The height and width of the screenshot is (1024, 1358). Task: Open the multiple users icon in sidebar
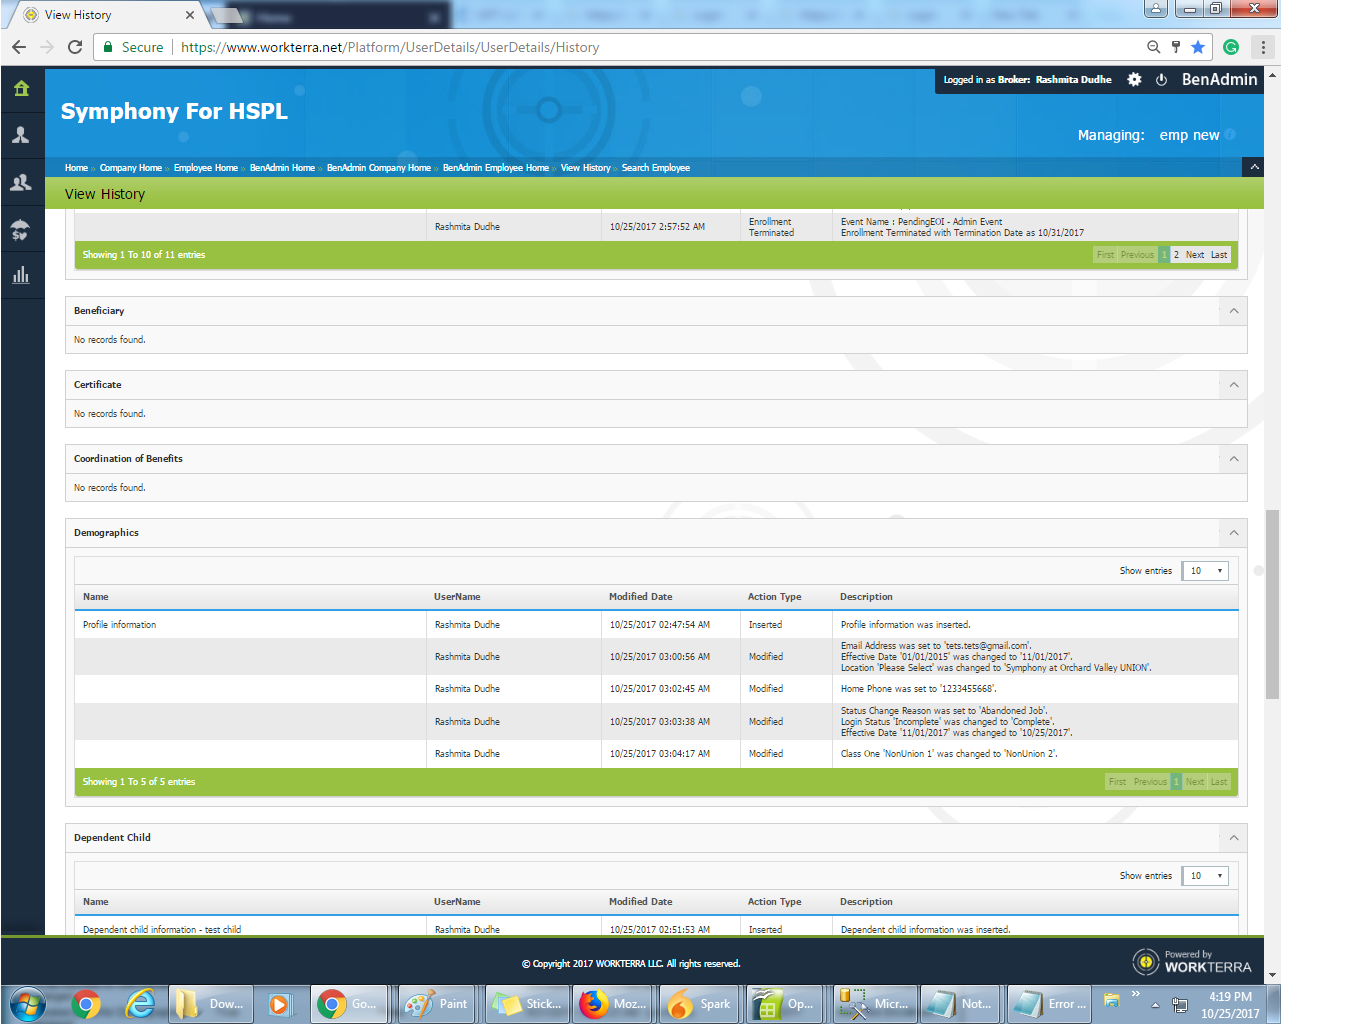tap(21, 182)
